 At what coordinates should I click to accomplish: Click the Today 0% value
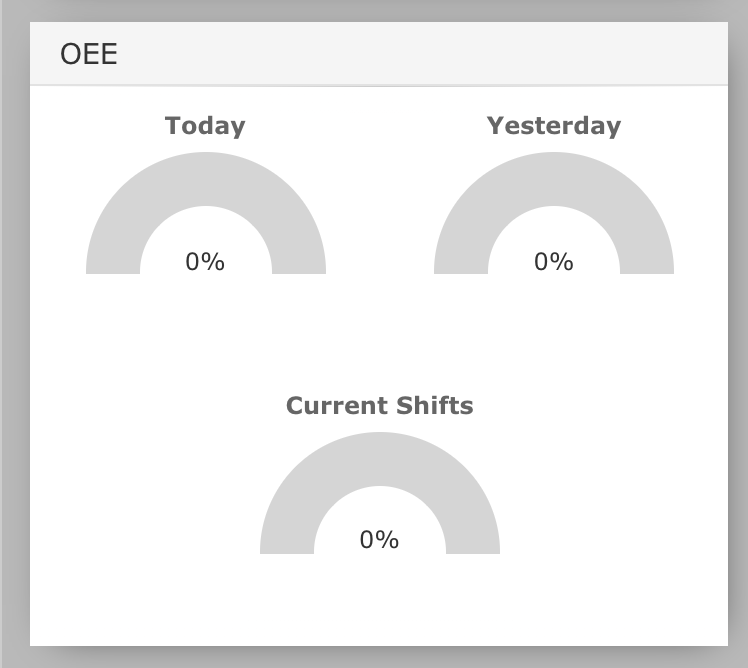click(205, 262)
